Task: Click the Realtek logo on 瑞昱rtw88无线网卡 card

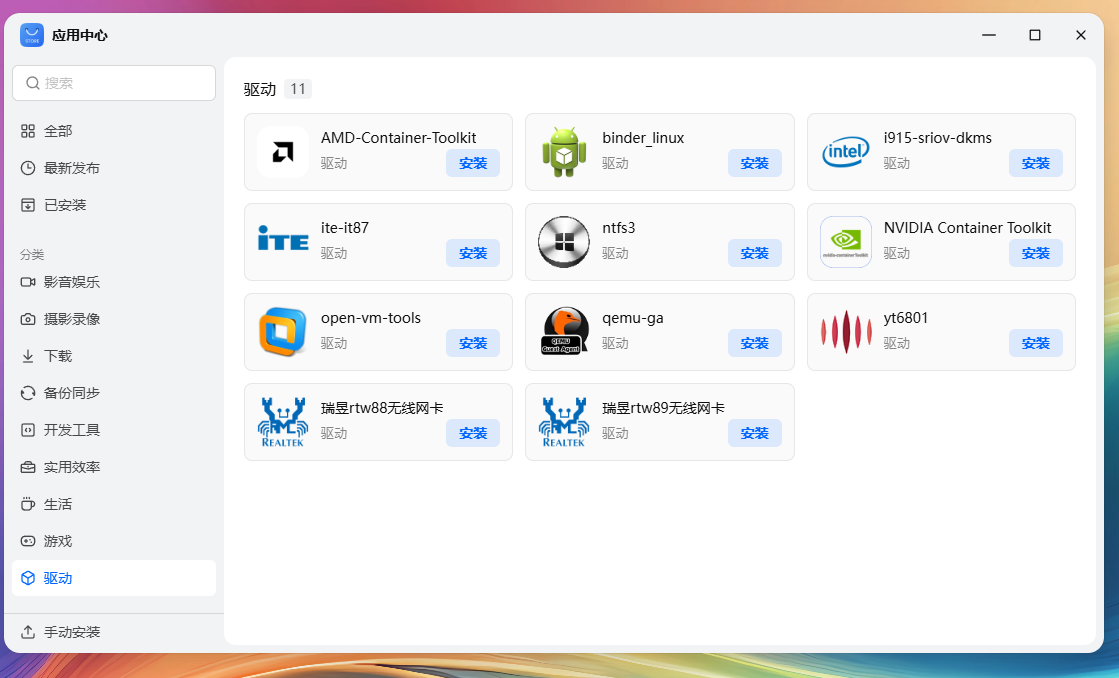Action: (283, 422)
